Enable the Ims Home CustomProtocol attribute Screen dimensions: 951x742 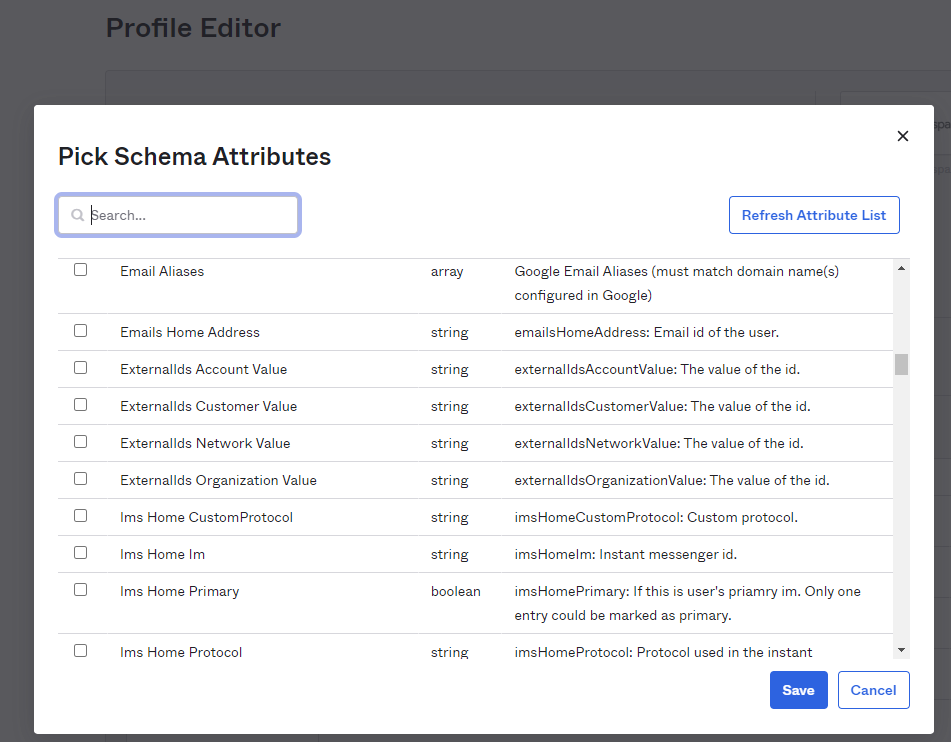80,516
